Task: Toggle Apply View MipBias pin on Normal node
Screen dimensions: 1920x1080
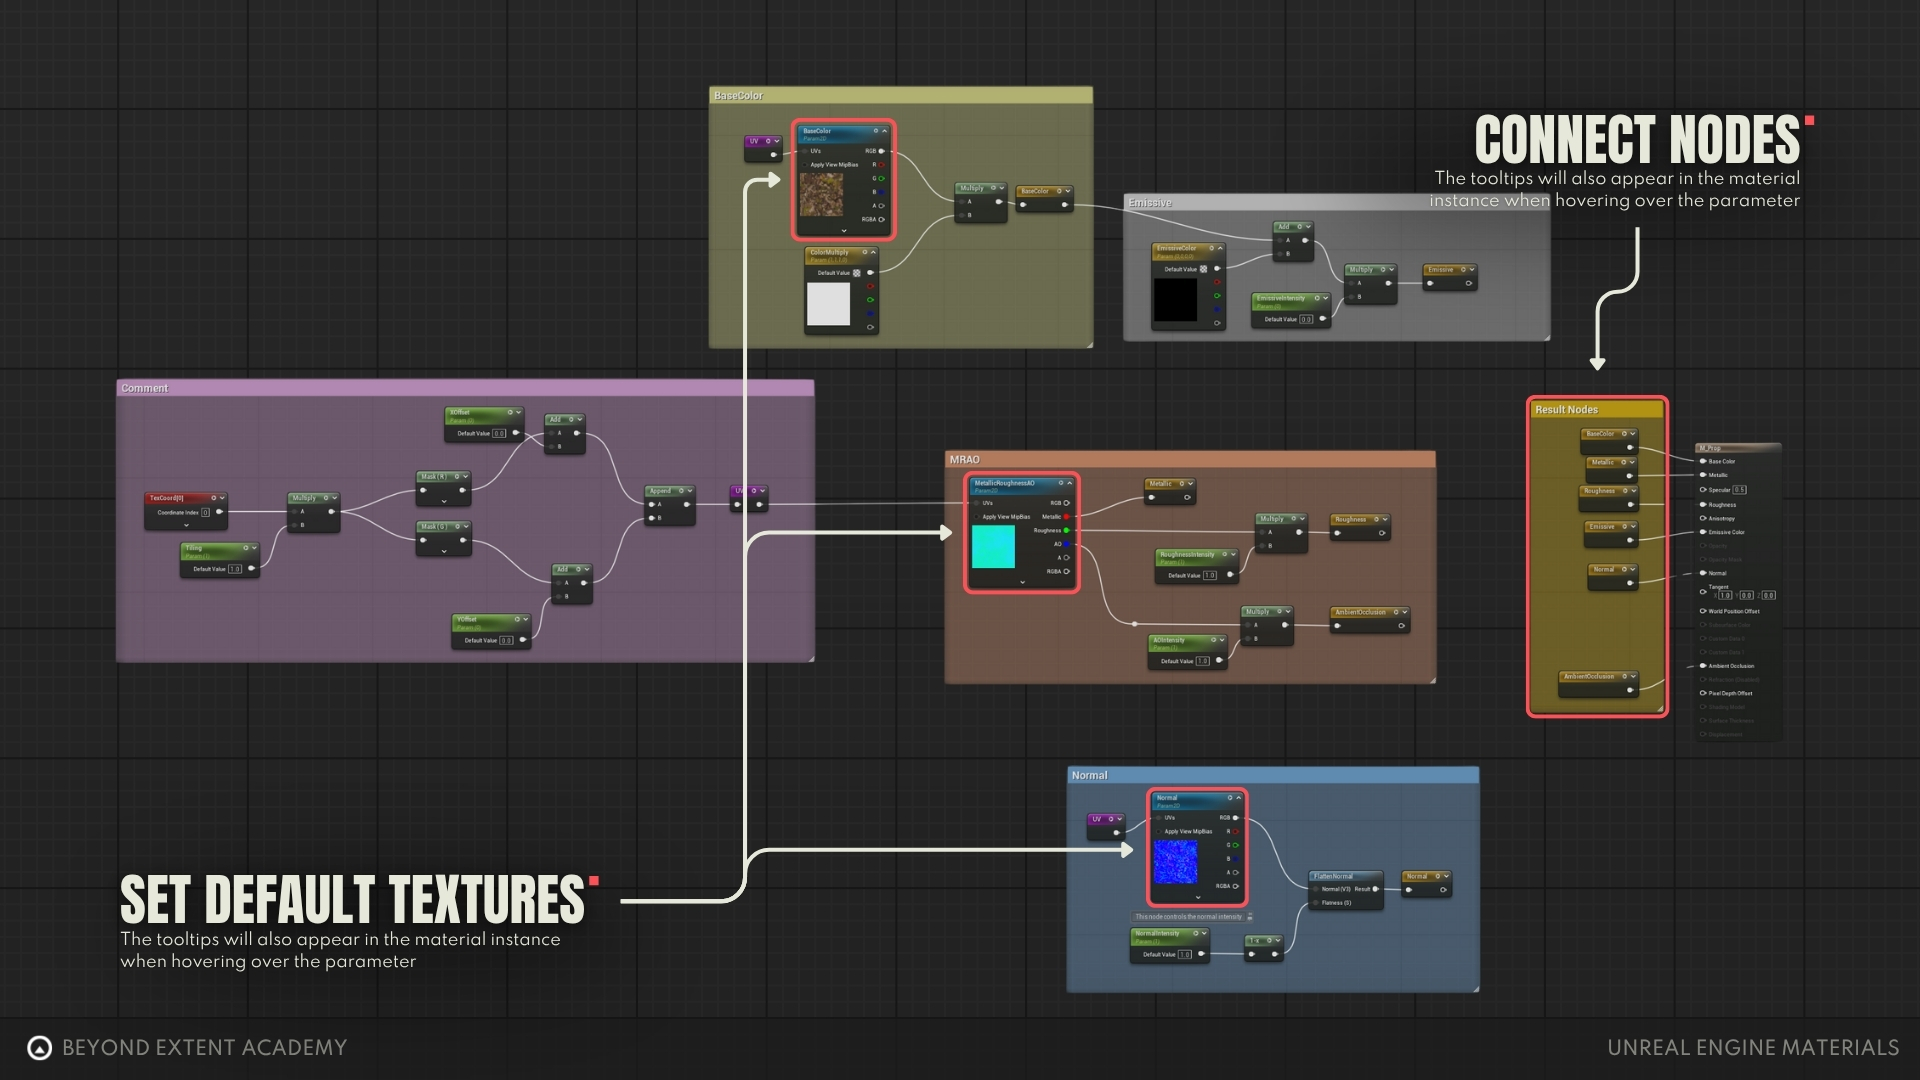Action: click(x=1159, y=831)
